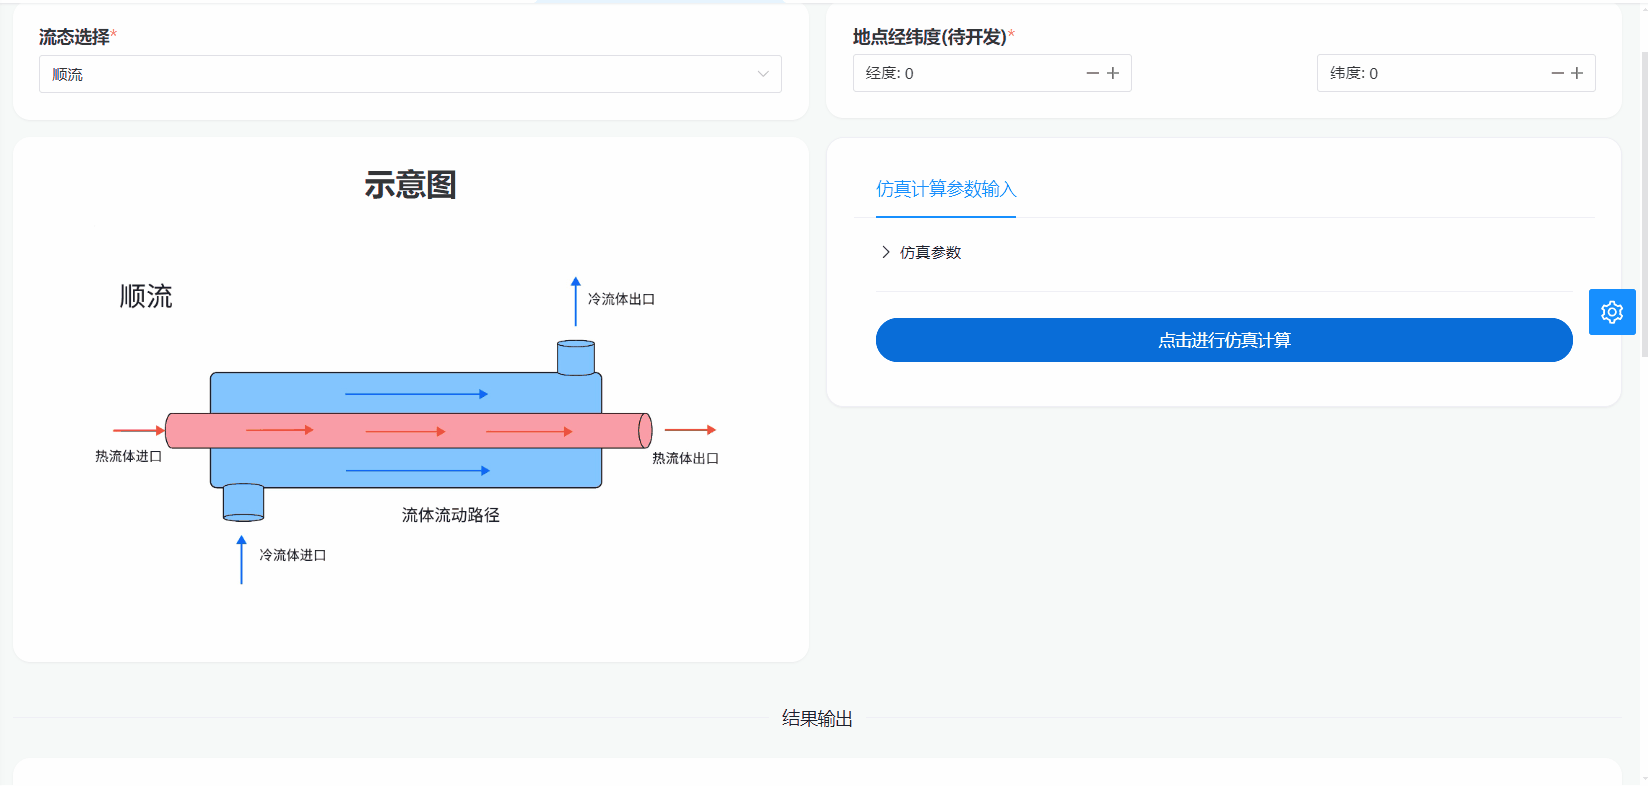This screenshot has width=1648, height=786.
Task: Open the 流态选择 dropdown showing 顺流
Action: 400,74
